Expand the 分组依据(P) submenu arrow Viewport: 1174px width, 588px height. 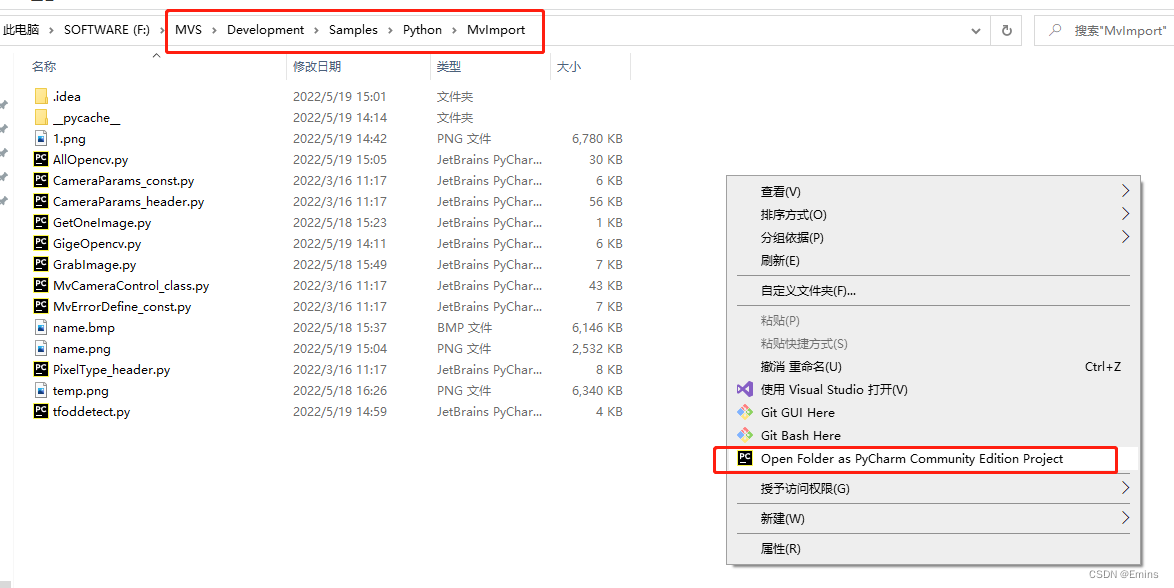point(1125,237)
